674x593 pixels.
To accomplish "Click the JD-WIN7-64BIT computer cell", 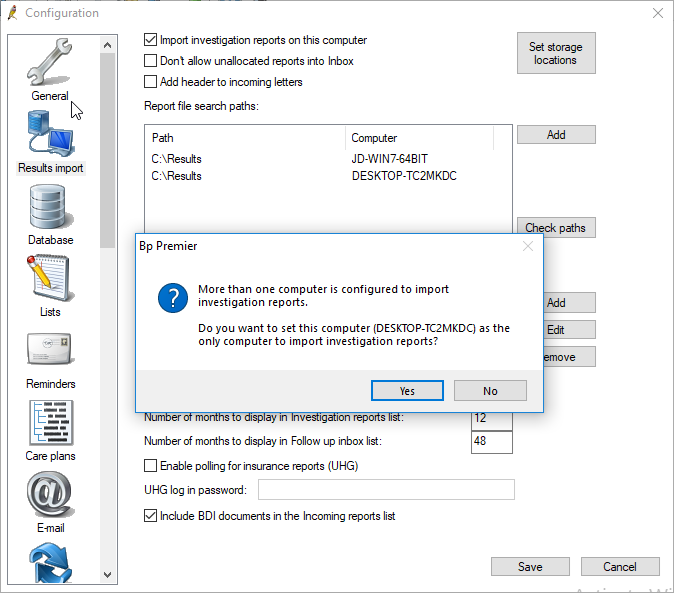I will pos(389,159).
